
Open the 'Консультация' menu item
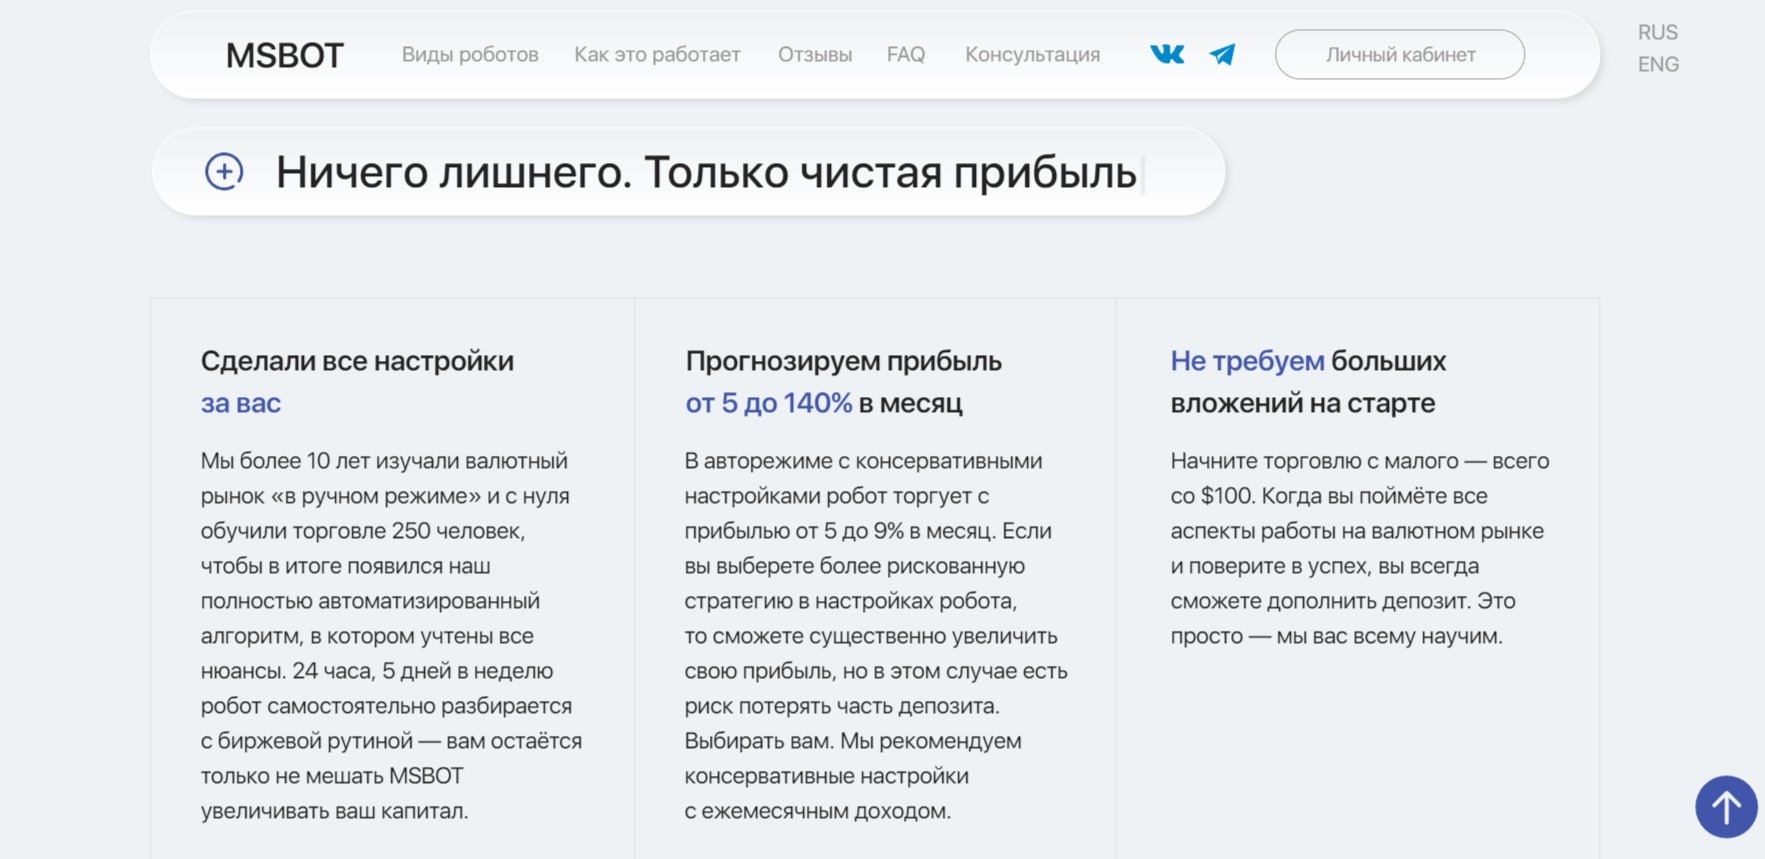pyautogui.click(x=1032, y=55)
